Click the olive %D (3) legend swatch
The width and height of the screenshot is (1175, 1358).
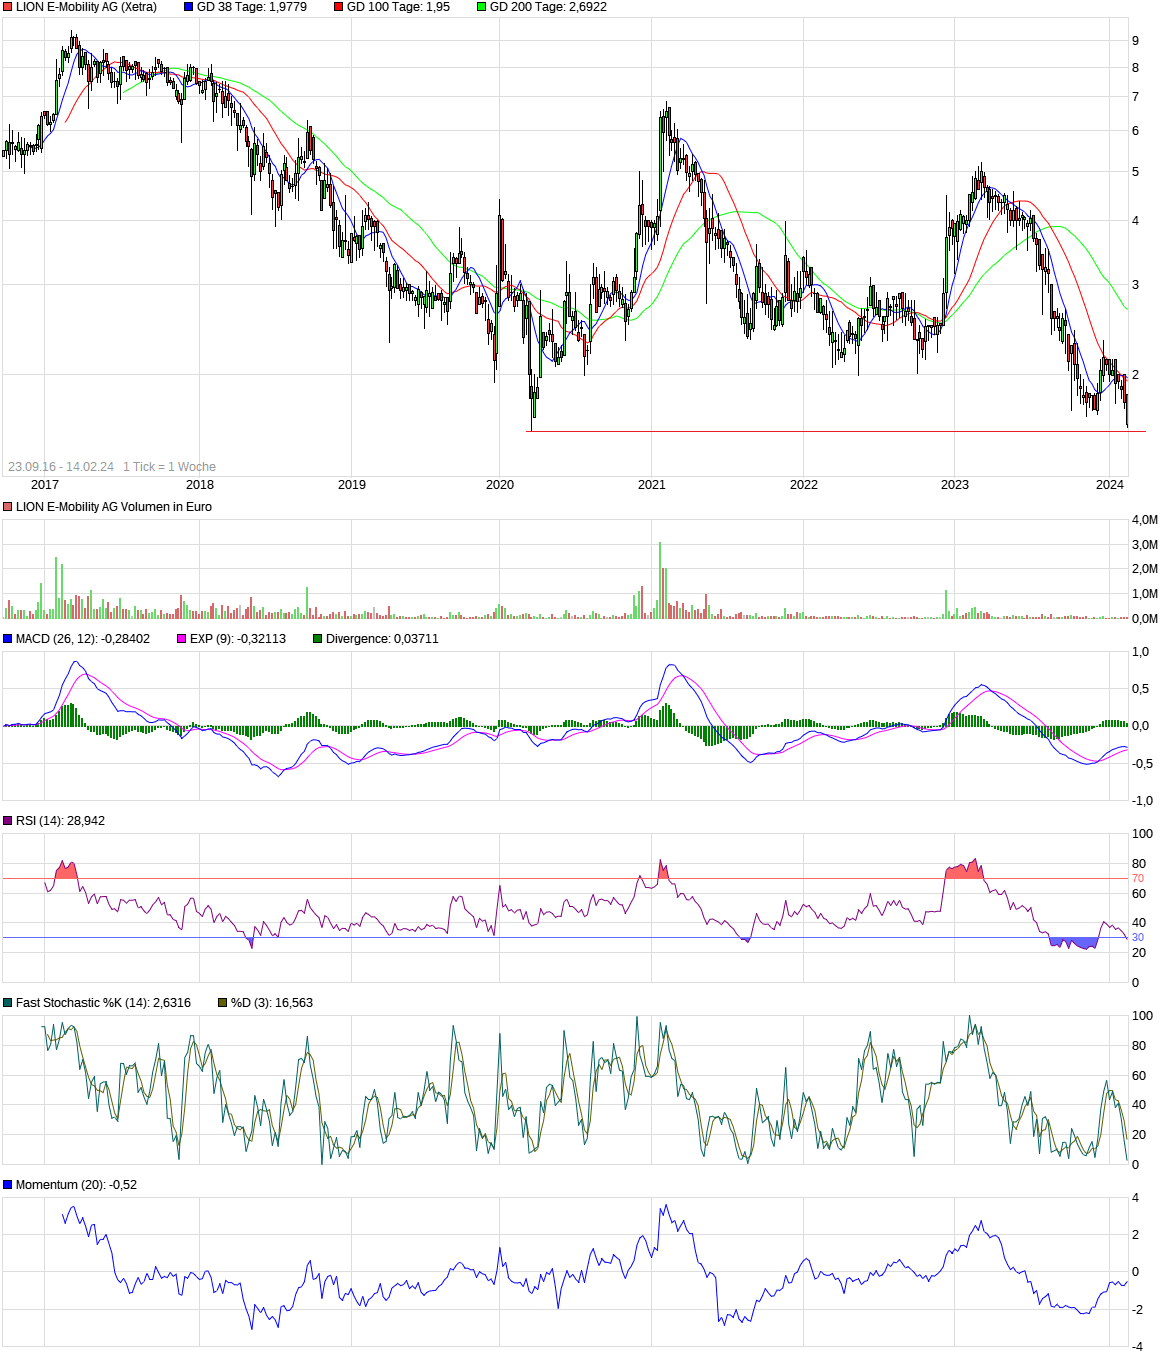(223, 1003)
